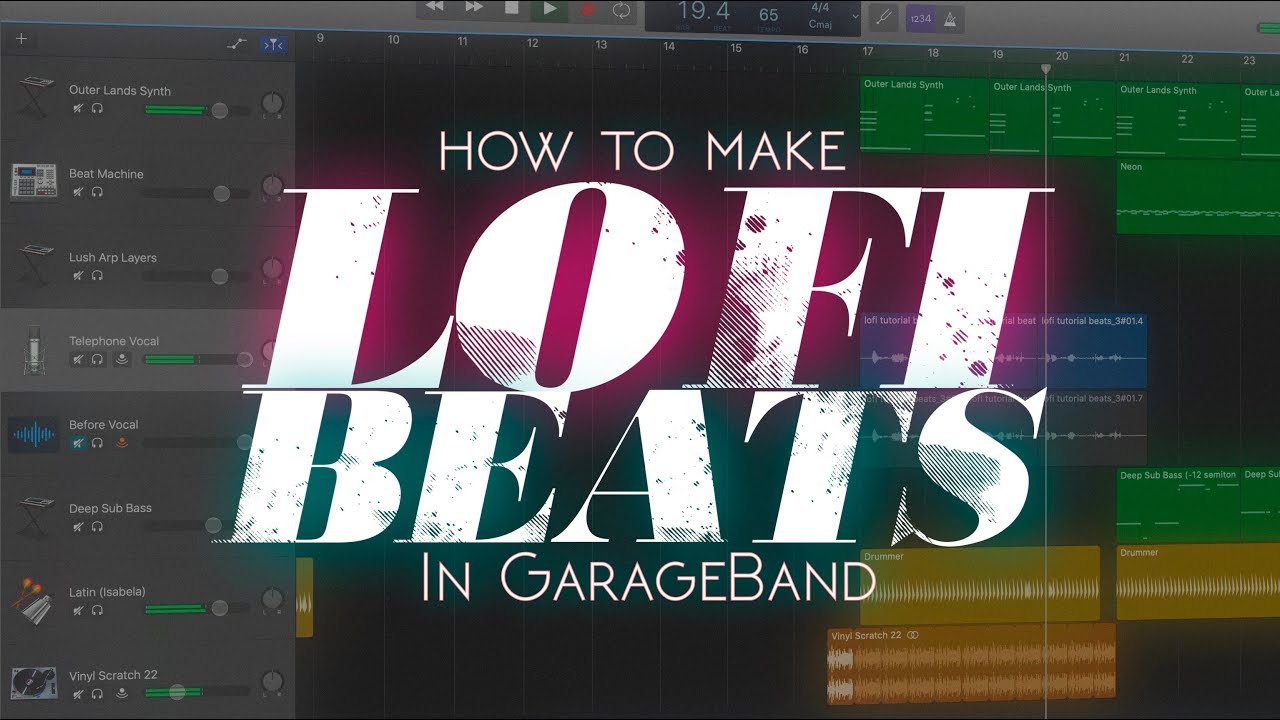The image size is (1280, 720).
Task: Solo the Before Vocal track
Action: [97, 442]
